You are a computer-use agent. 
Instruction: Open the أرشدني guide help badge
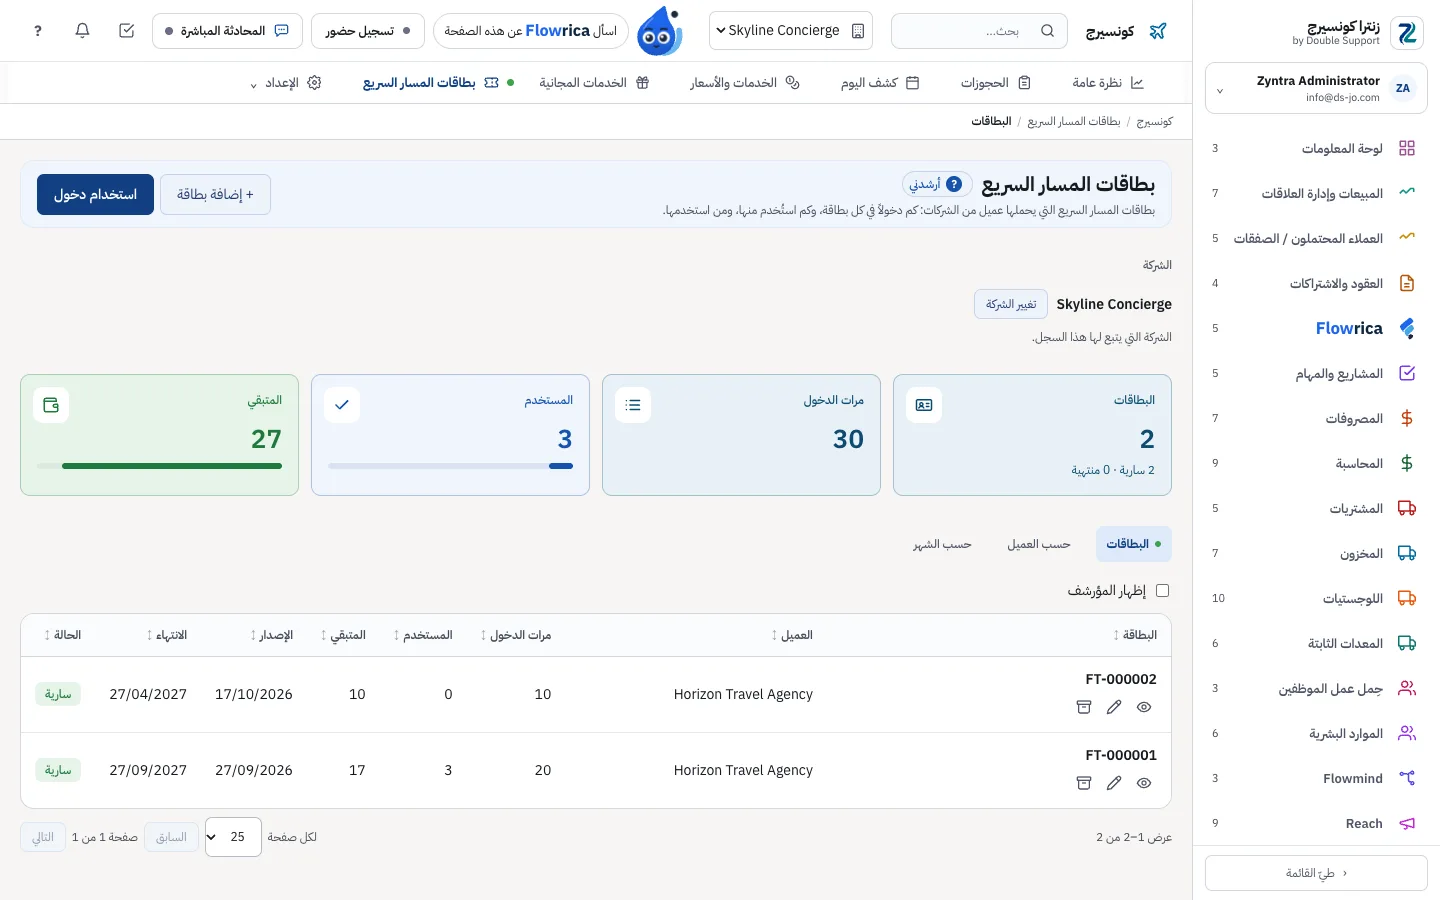[937, 184]
